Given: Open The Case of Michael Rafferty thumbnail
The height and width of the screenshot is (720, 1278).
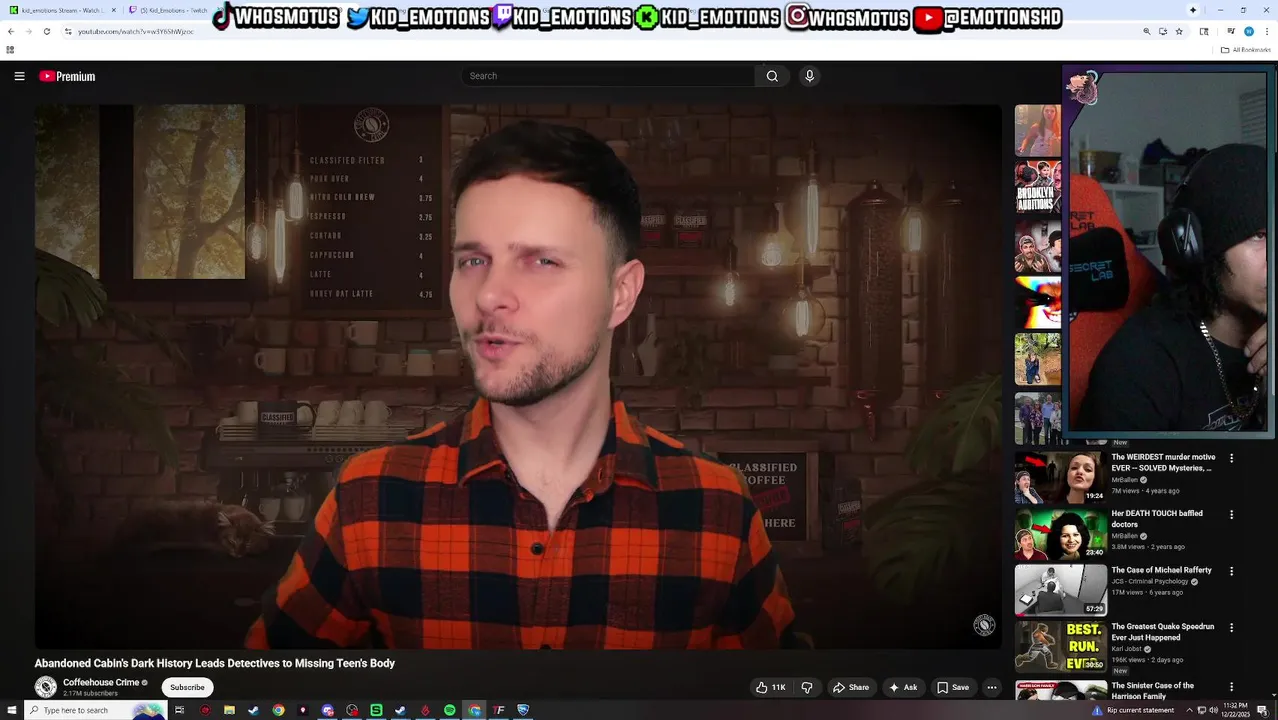Looking at the screenshot, I should (1061, 590).
